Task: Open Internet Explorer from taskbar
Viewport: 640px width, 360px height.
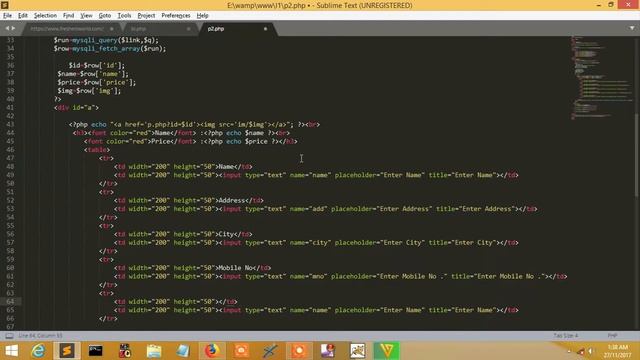Action: click(x=38, y=351)
